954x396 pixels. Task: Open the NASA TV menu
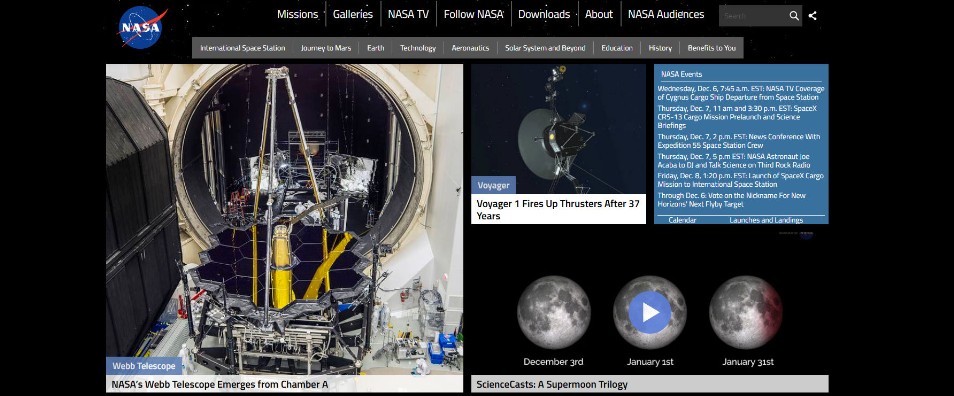408,14
